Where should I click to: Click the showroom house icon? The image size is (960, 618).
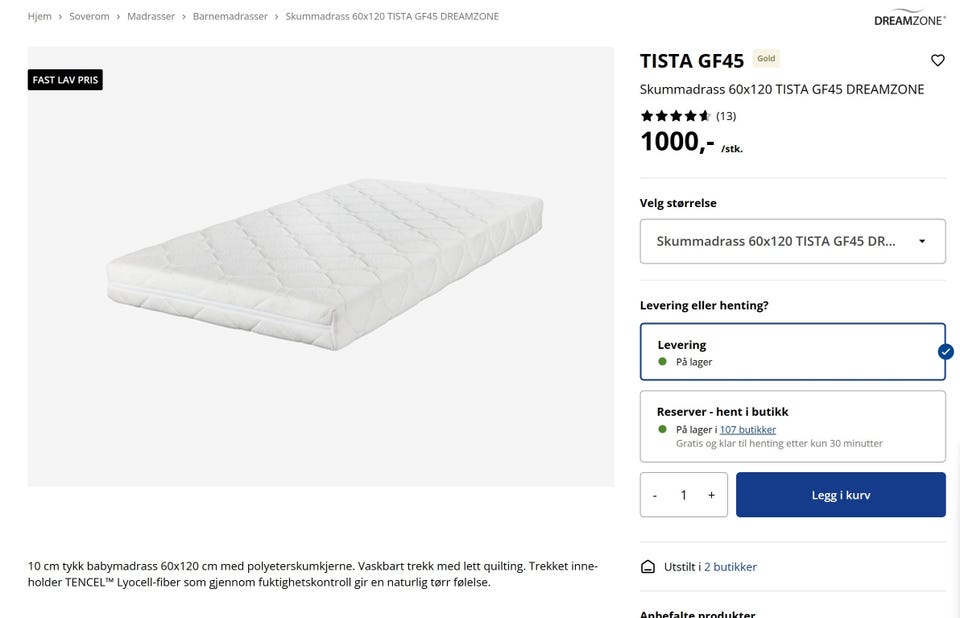pyautogui.click(x=648, y=567)
